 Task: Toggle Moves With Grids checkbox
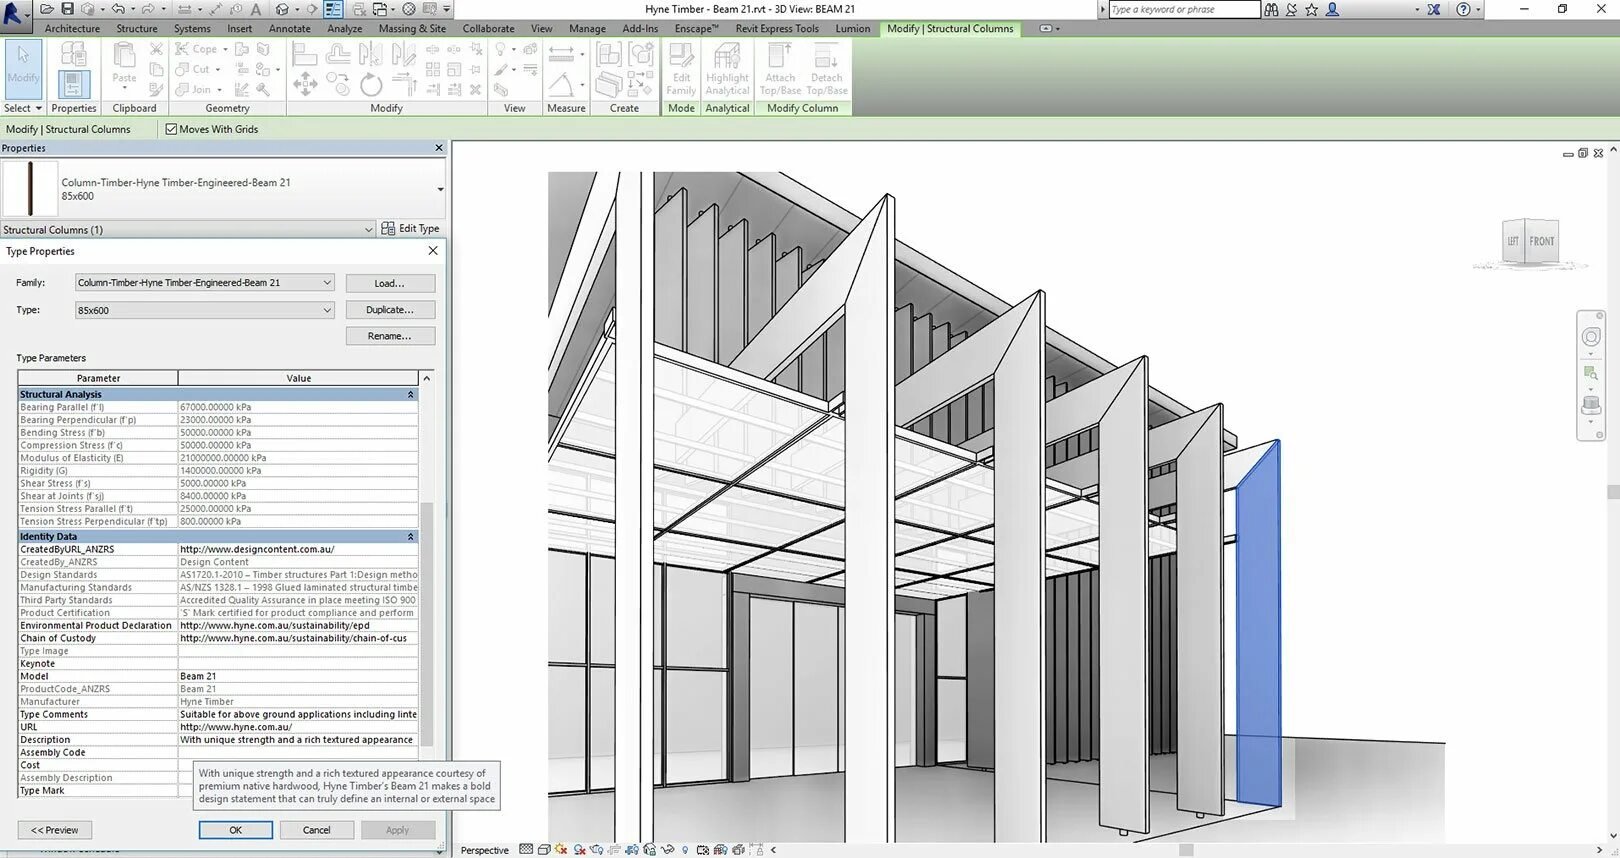click(x=171, y=129)
